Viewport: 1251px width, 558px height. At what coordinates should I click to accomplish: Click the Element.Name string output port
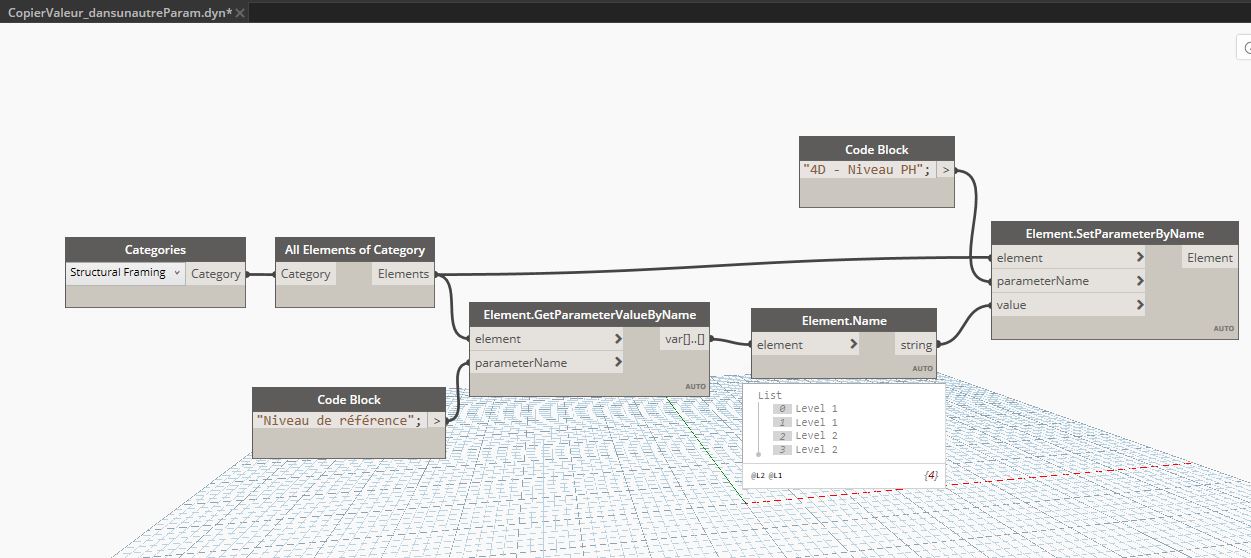[x=915, y=345]
